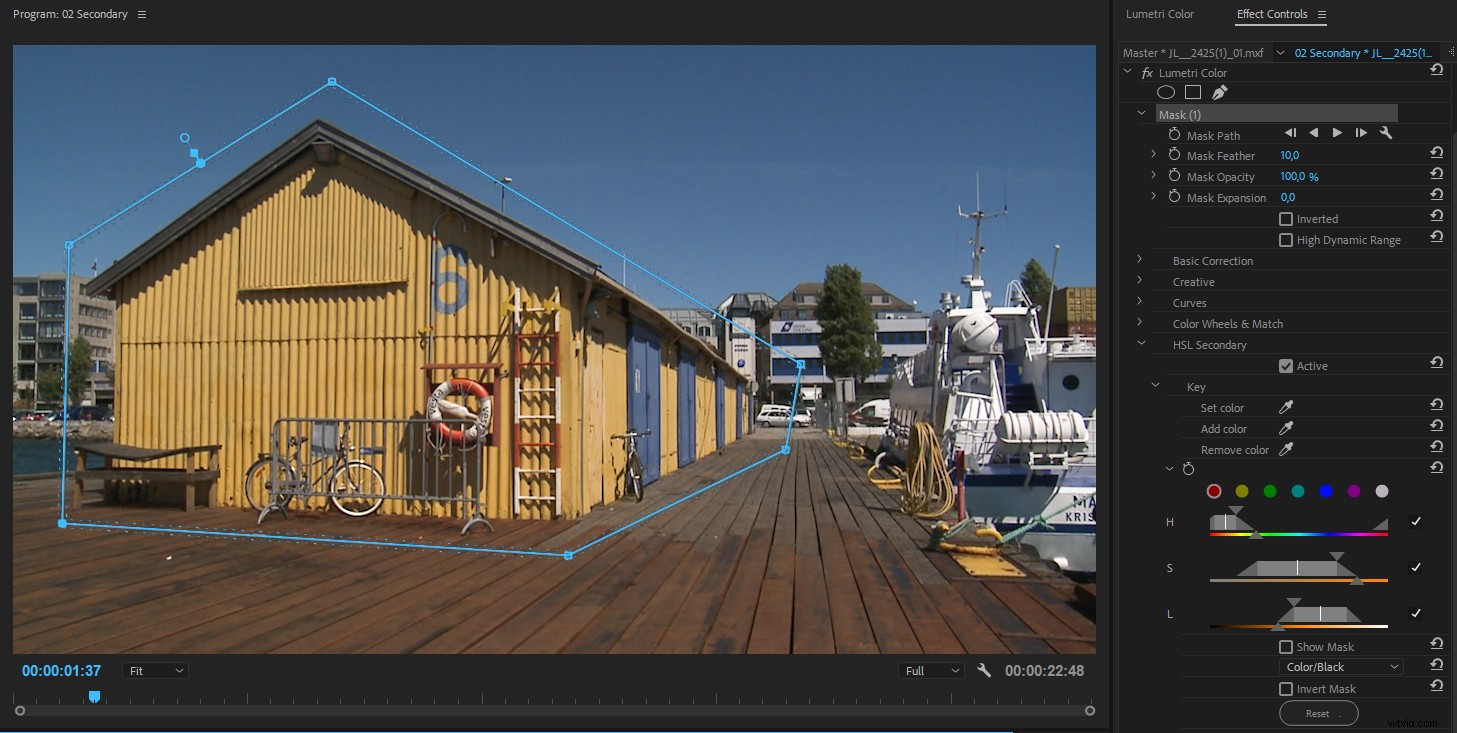Select the blue color swatch in Key
This screenshot has width=1457, height=733.
(x=1326, y=491)
